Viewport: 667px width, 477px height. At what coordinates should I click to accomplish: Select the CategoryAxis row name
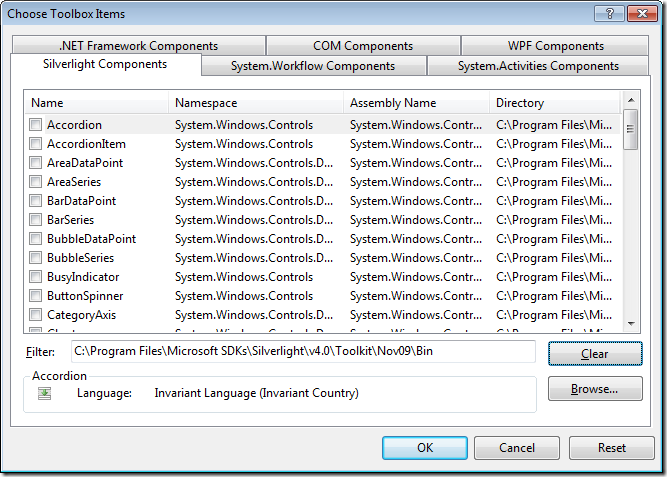pyautogui.click(x=81, y=314)
